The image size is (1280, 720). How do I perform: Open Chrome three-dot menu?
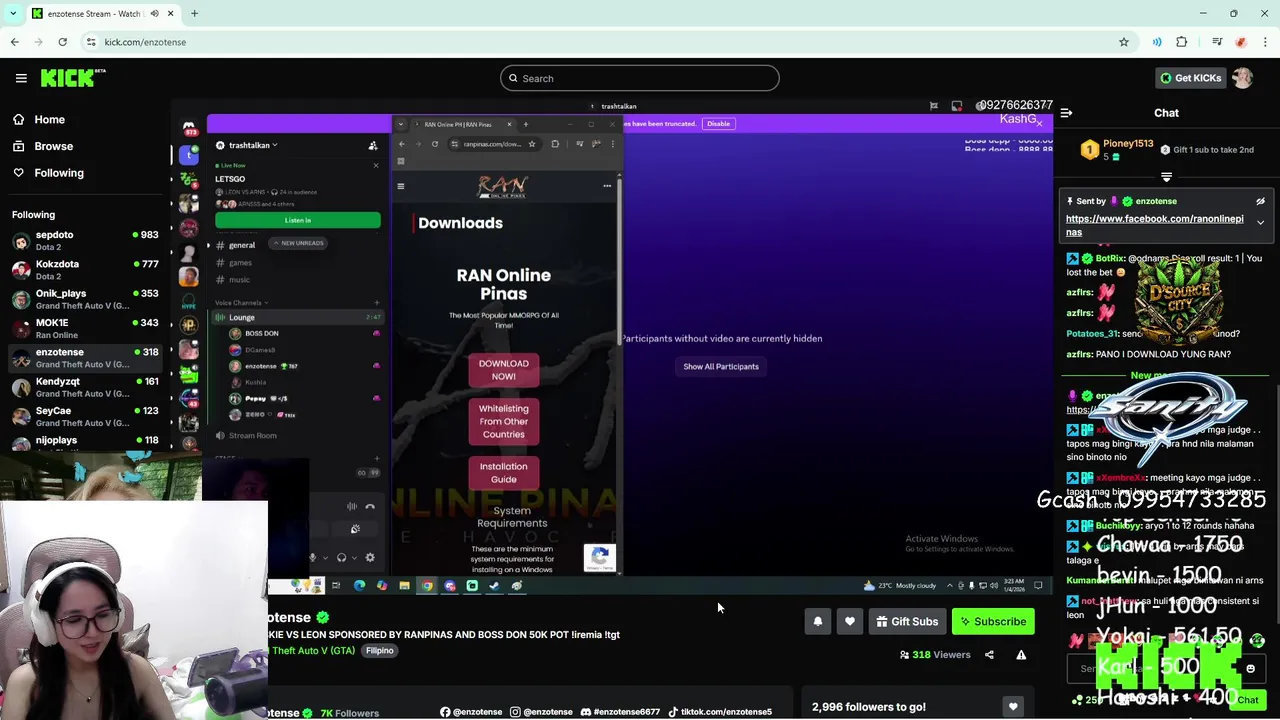tap(1266, 42)
